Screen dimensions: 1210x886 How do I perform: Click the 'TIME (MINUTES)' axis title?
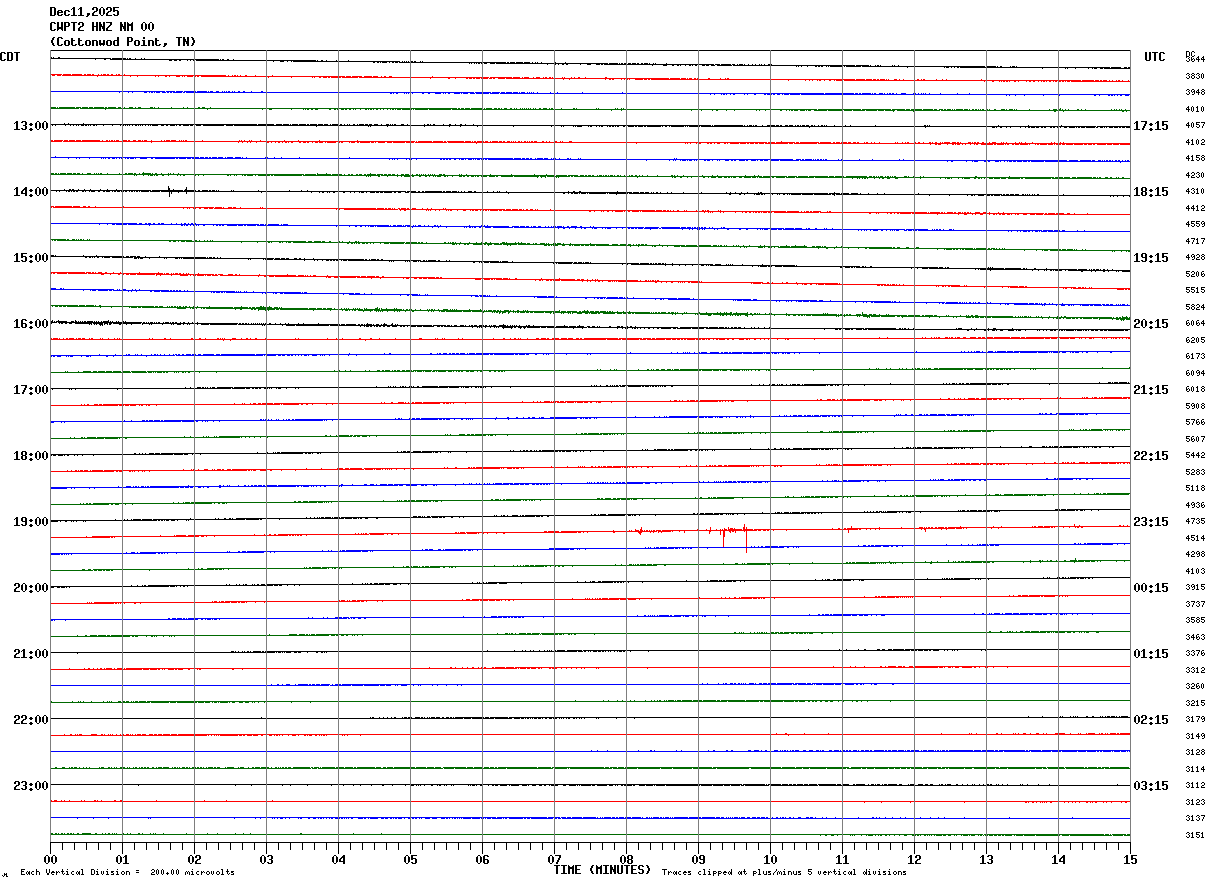pos(602,870)
